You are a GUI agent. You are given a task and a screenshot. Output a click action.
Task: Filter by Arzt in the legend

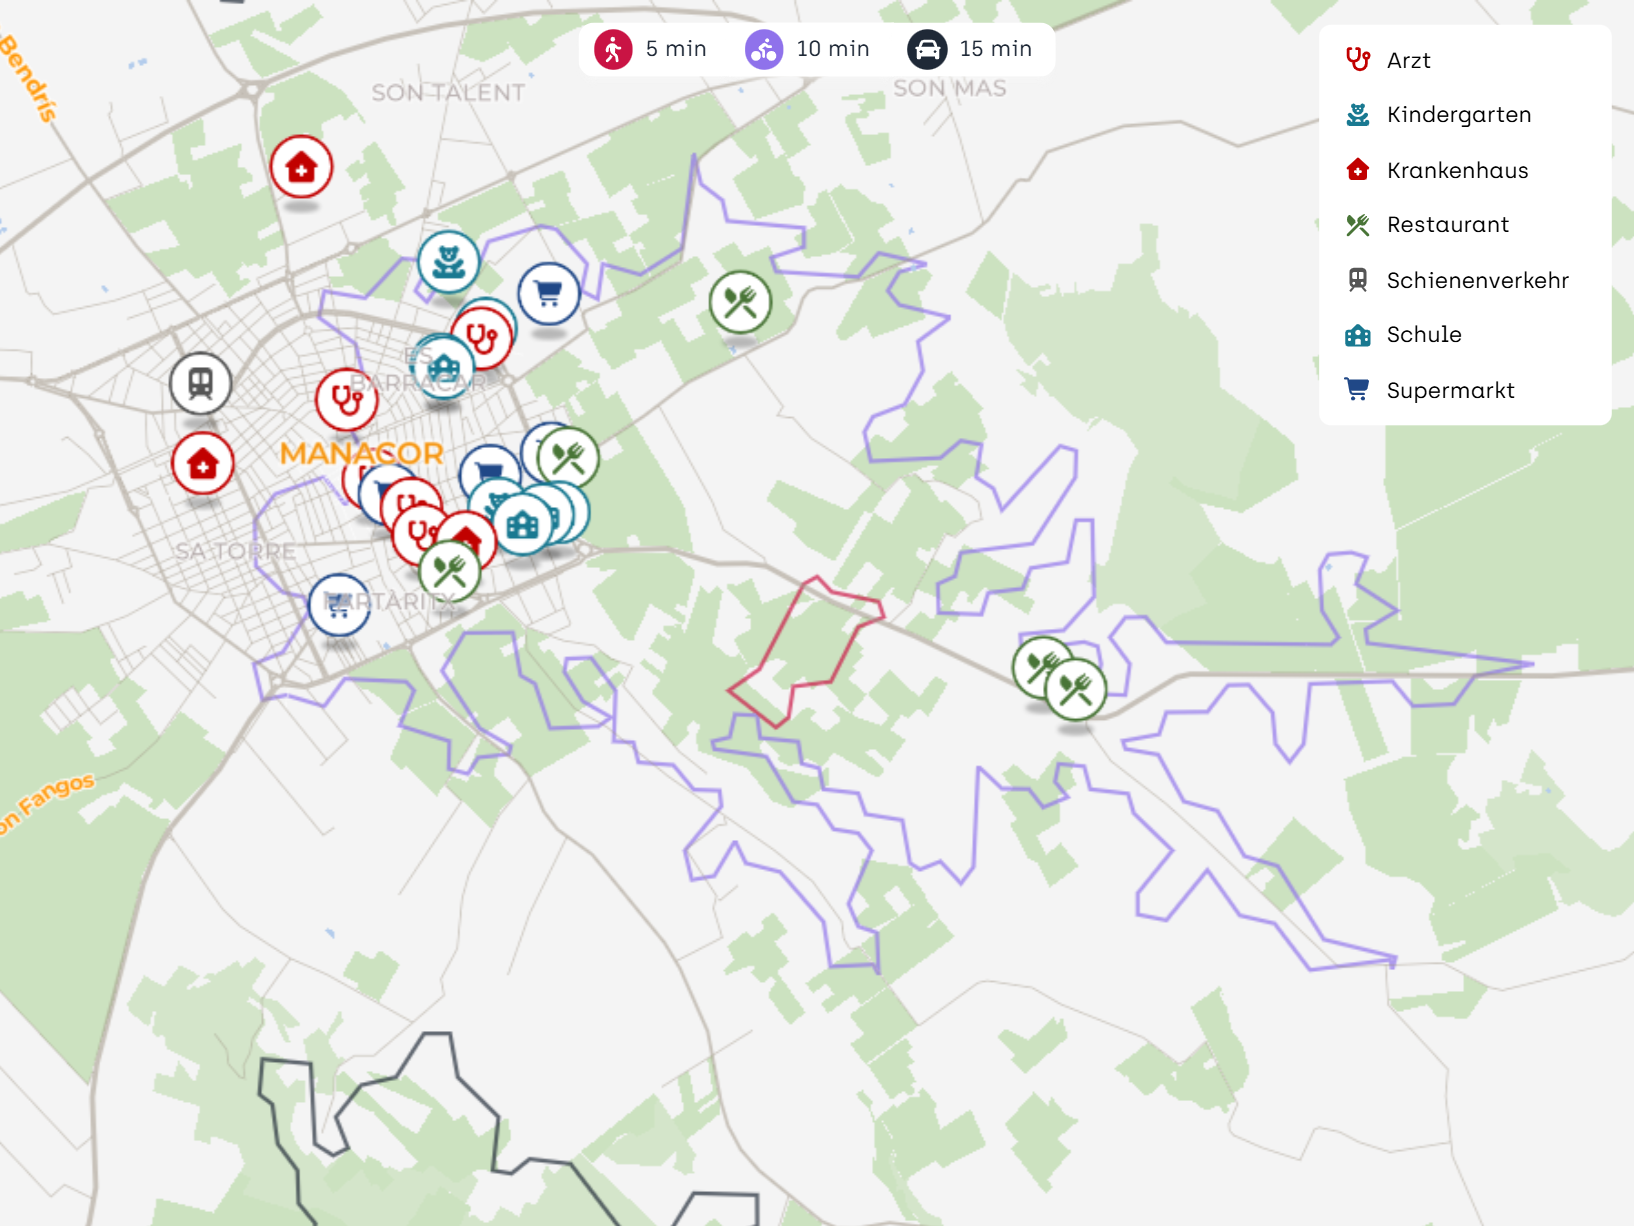1408,61
